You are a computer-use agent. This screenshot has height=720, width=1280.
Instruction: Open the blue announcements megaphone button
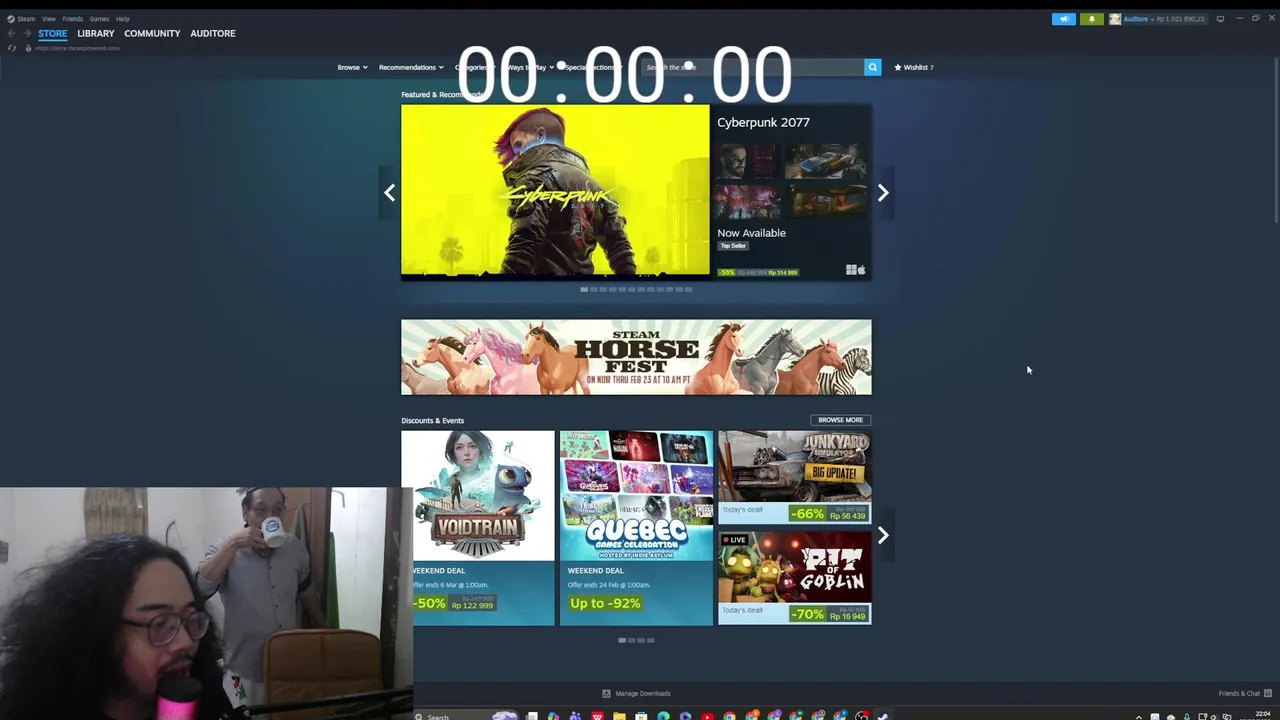coord(1064,19)
